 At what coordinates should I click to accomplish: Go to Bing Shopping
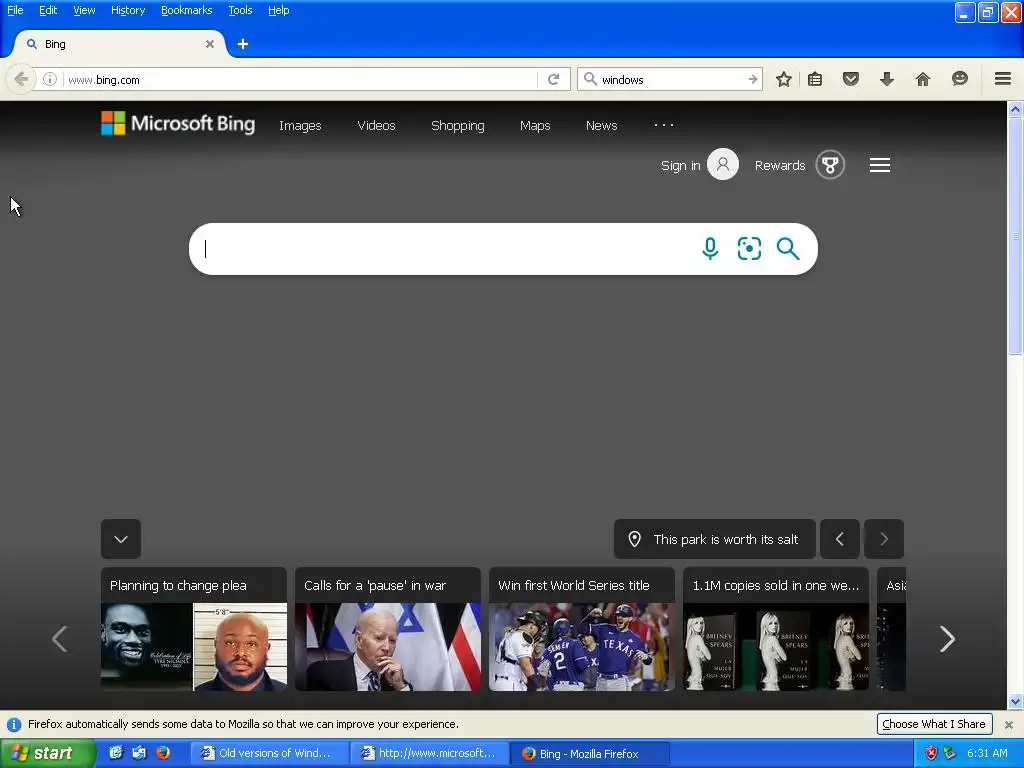458,125
